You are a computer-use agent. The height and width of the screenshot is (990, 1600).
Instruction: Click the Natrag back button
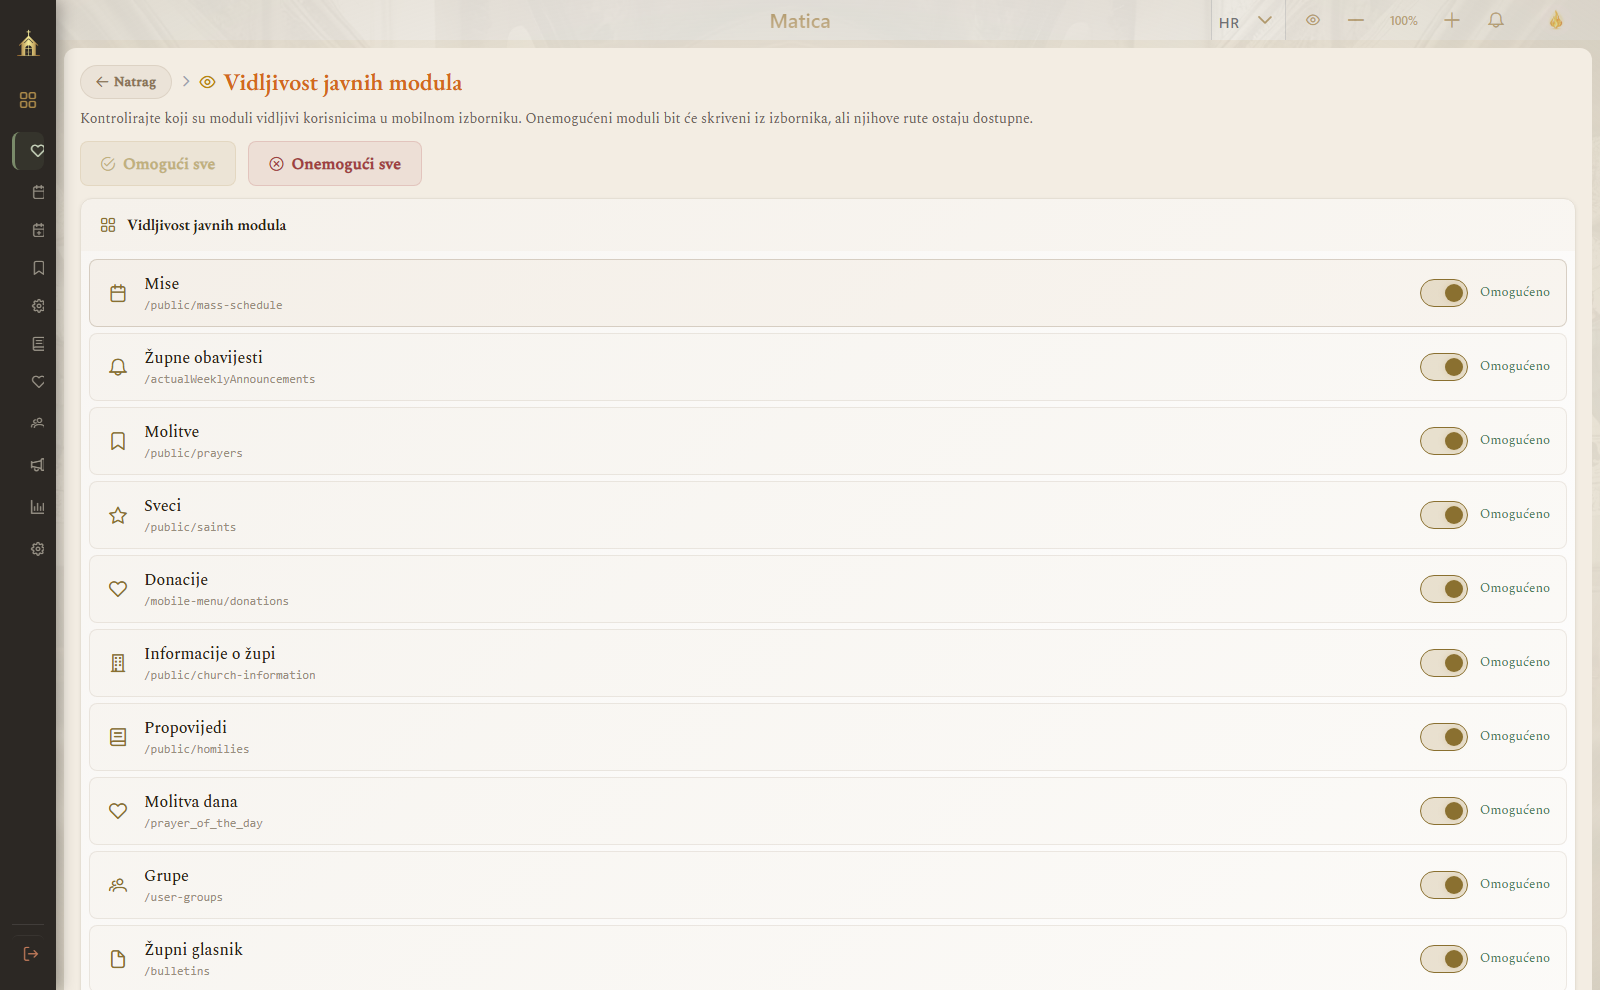(126, 82)
